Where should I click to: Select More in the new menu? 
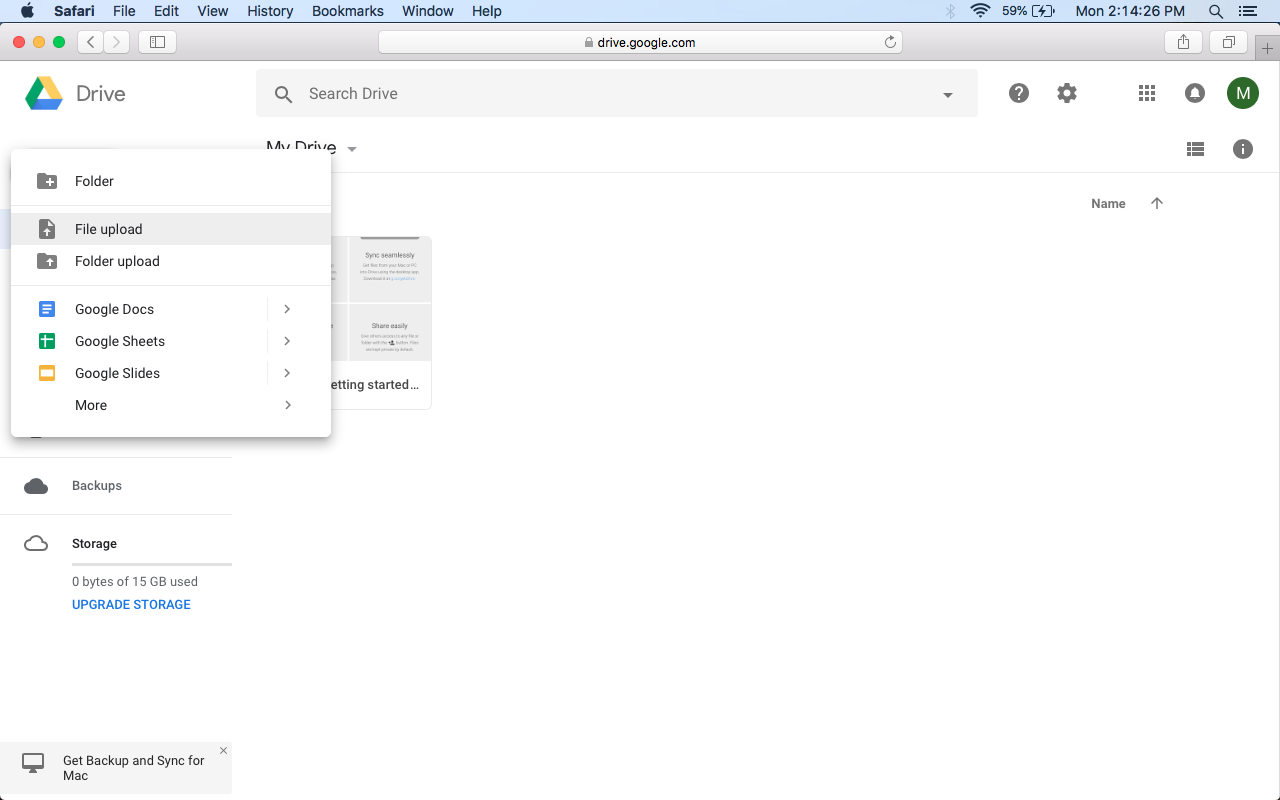(170, 405)
